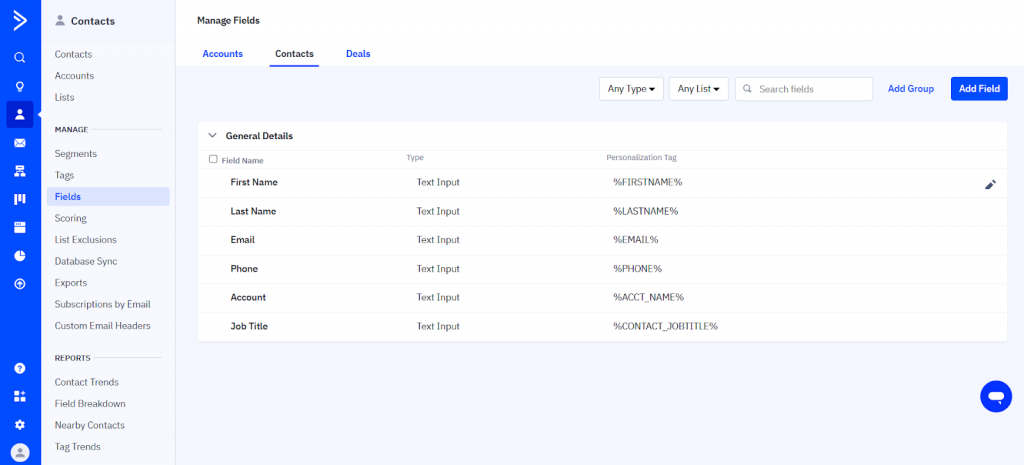Click the Add Field button

coord(979,89)
